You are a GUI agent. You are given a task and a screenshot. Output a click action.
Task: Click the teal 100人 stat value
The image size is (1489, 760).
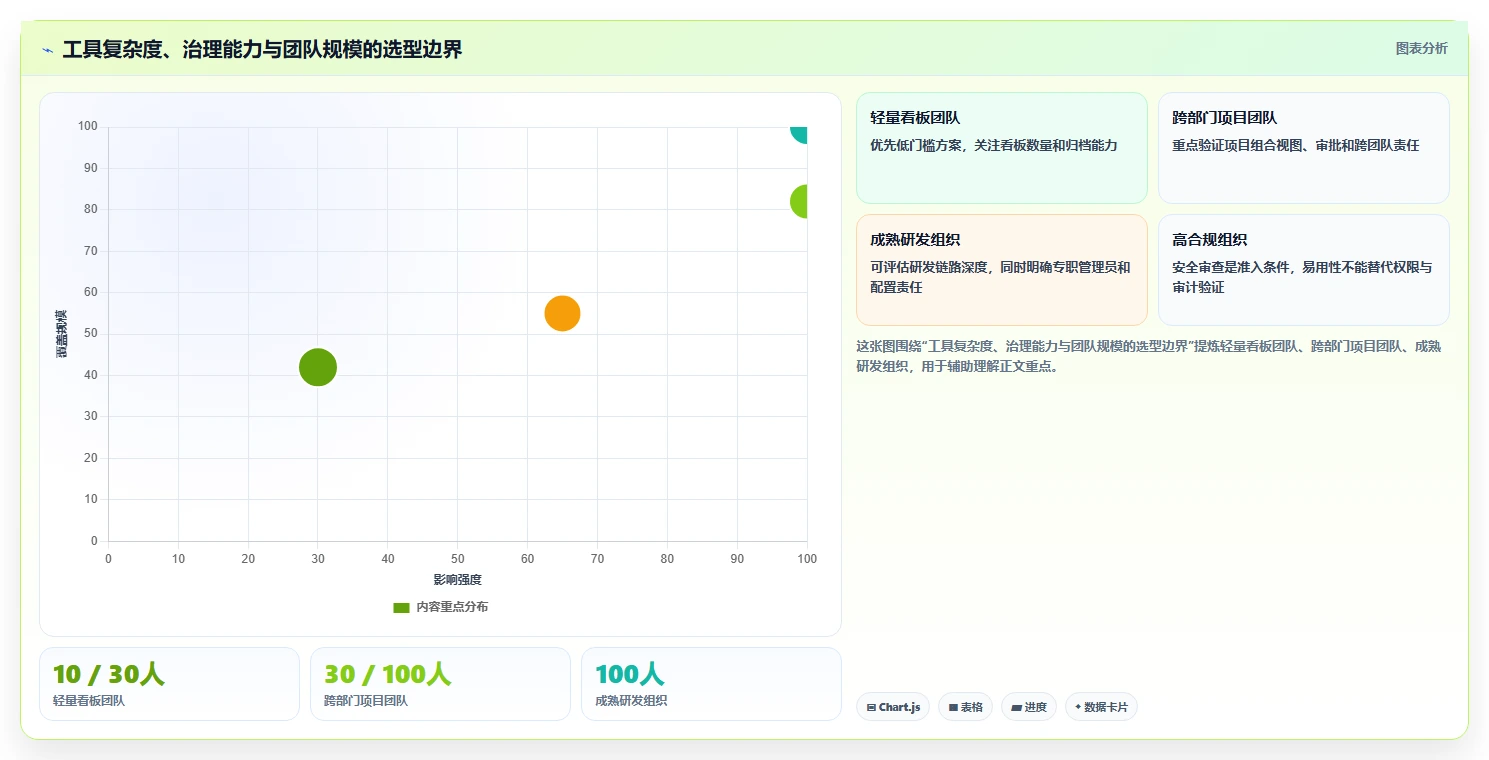[x=629, y=674]
